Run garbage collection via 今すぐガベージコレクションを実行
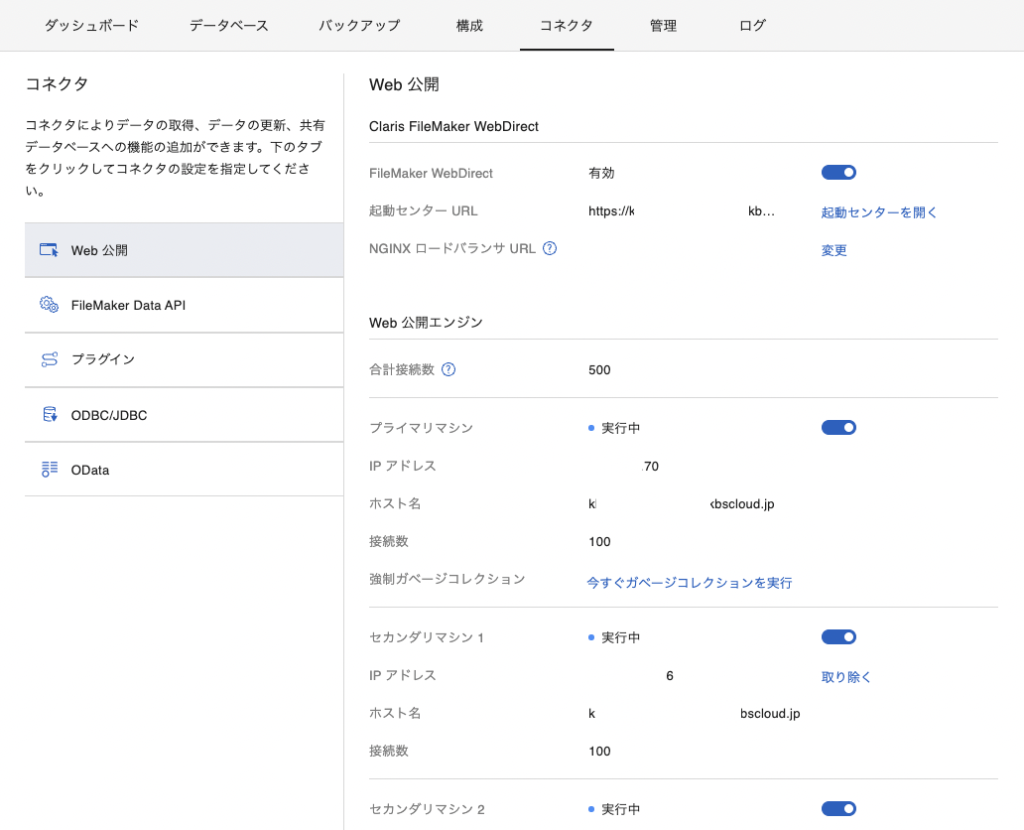1024x830 pixels. pos(689,580)
